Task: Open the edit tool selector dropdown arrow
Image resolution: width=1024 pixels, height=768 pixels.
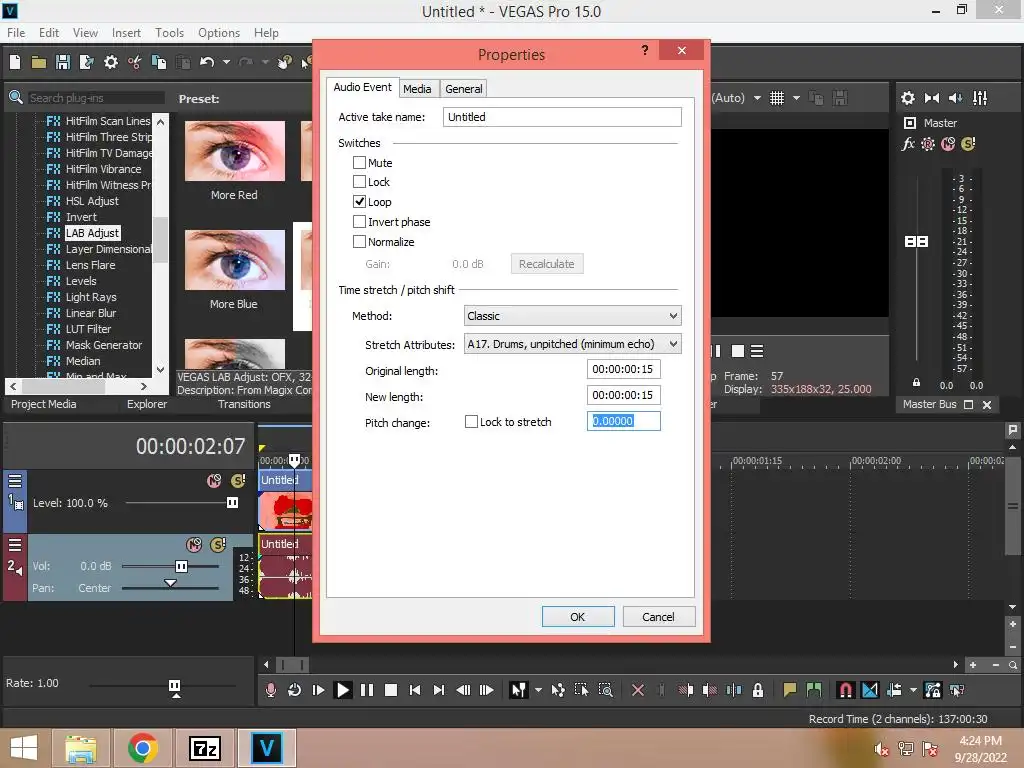Action: click(x=538, y=690)
